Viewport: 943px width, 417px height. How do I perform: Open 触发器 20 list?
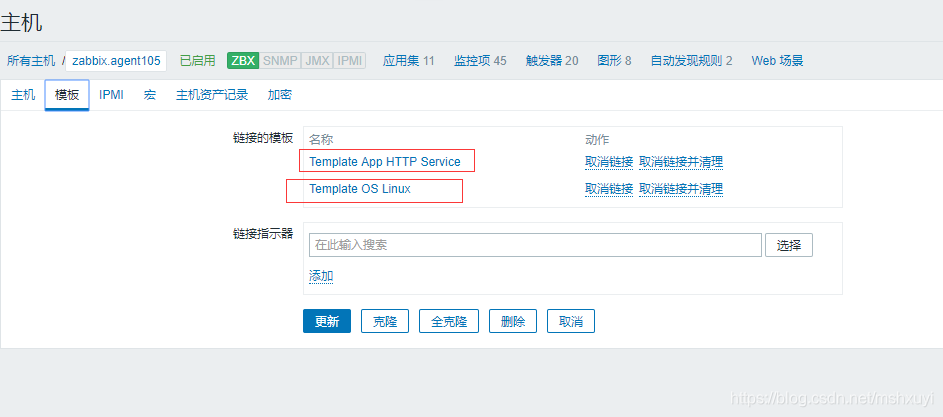(552, 61)
